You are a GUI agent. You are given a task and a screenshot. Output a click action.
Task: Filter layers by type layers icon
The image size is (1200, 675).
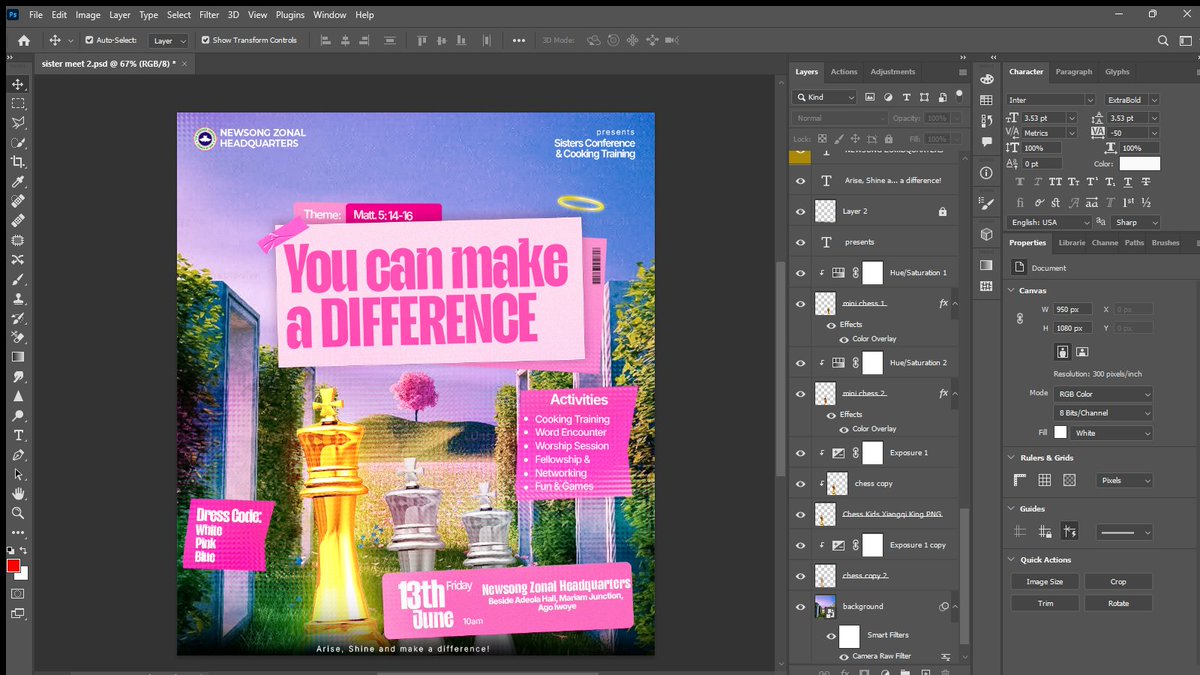(906, 97)
